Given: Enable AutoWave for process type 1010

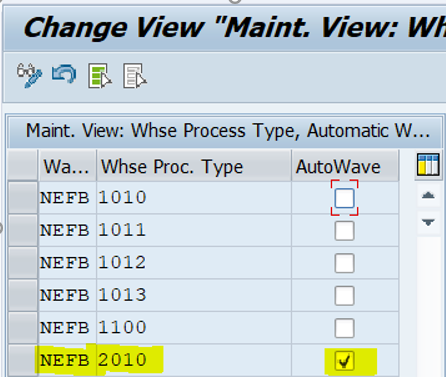Looking at the screenshot, I should (344, 198).
